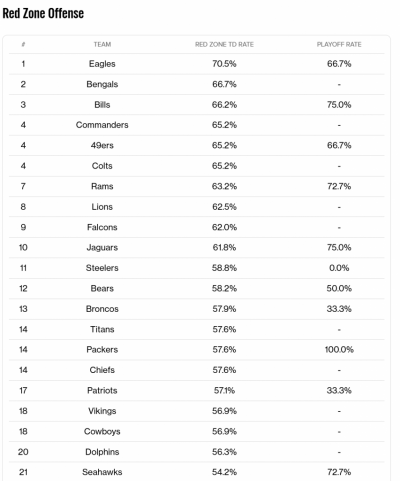The height and width of the screenshot is (481, 400).
Task: Select the Broncos team name
Action: click(102, 309)
